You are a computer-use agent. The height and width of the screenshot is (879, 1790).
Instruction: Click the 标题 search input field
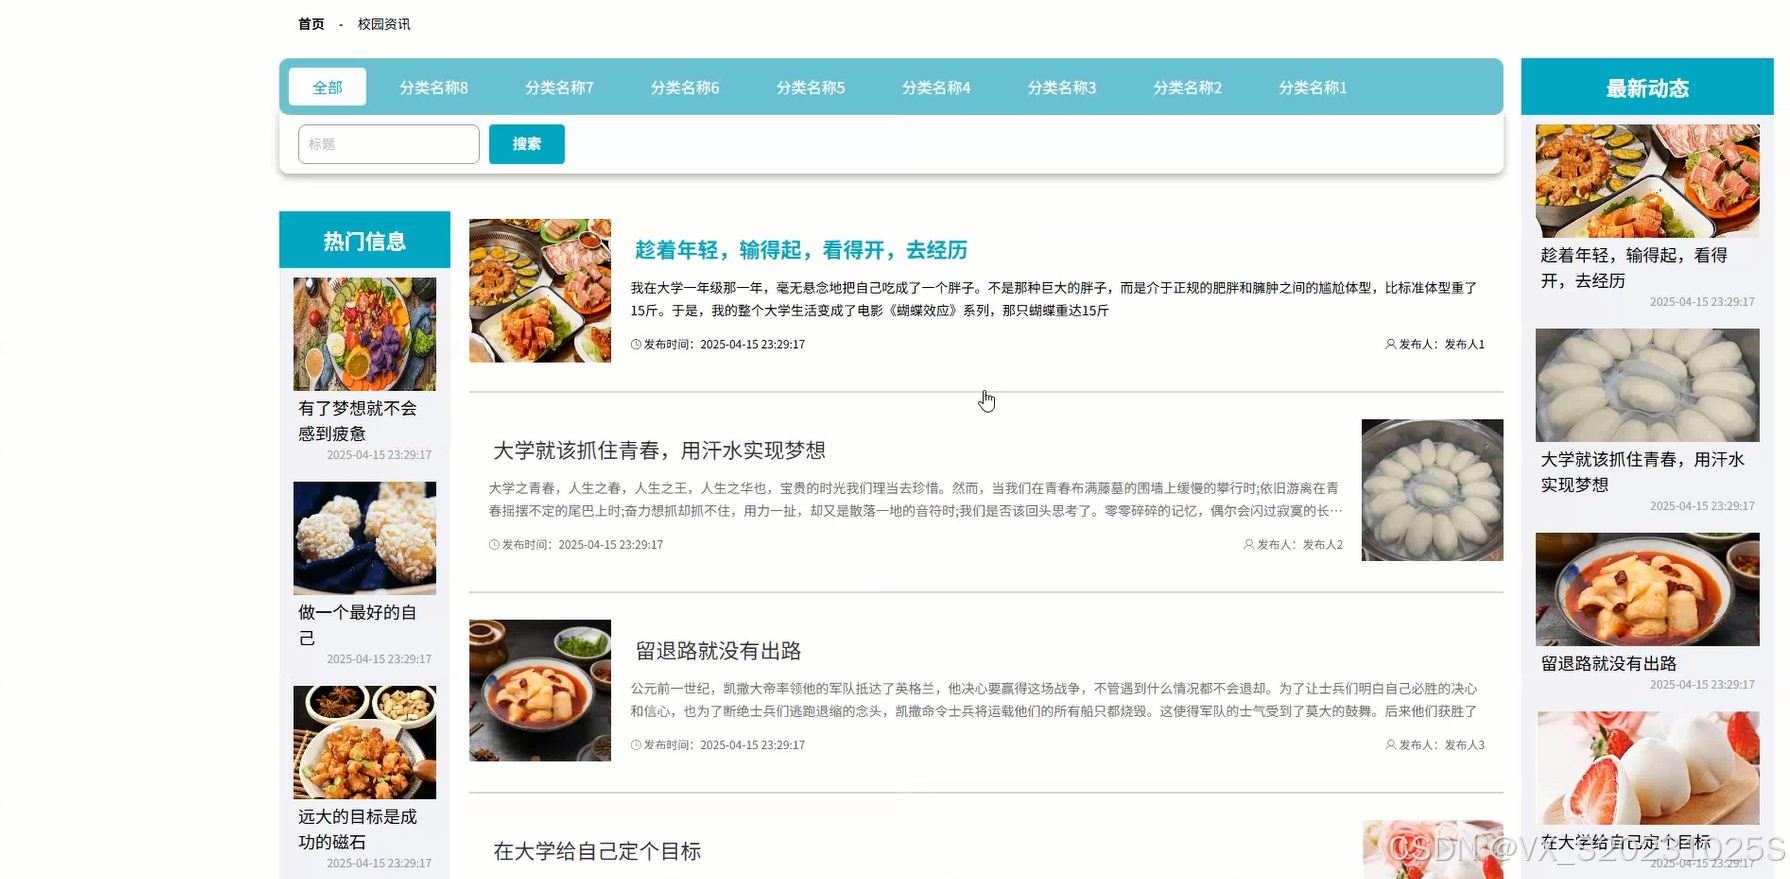(389, 144)
